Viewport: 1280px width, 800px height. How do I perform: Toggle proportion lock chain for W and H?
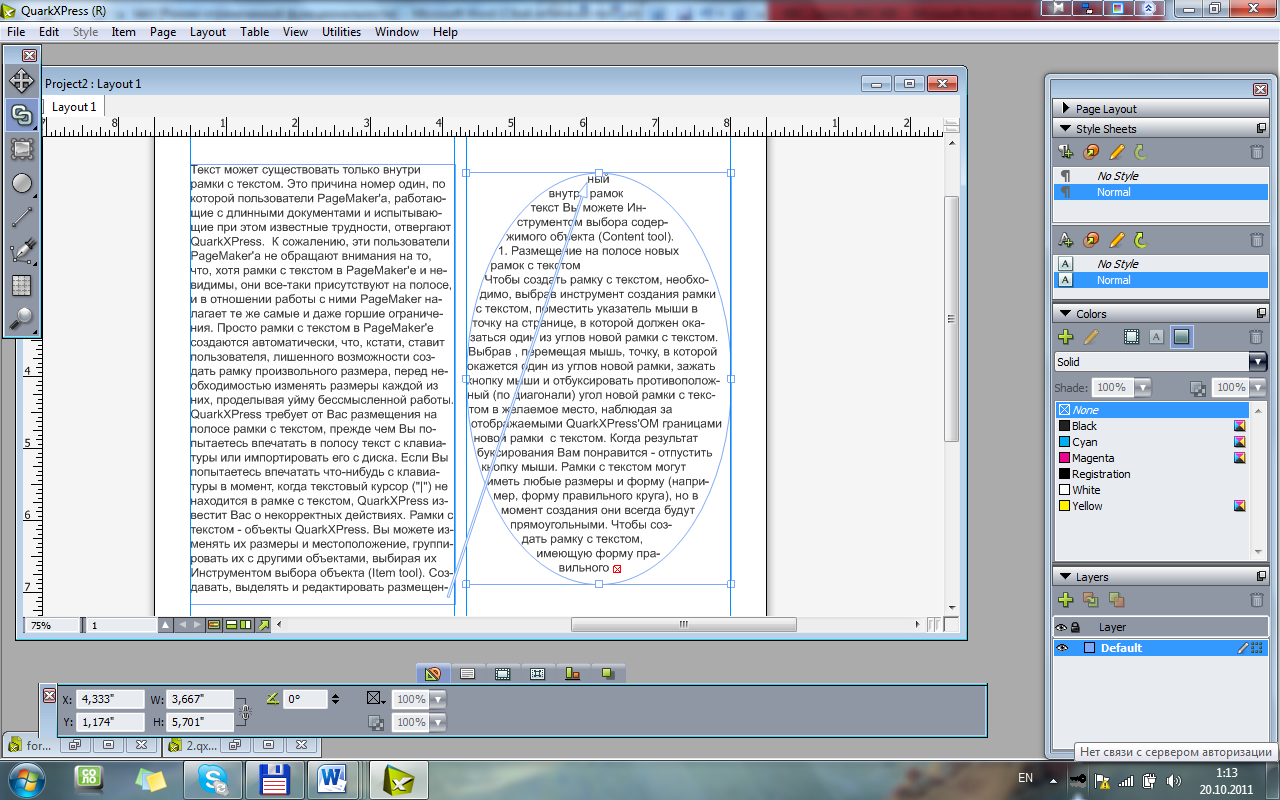click(x=245, y=712)
